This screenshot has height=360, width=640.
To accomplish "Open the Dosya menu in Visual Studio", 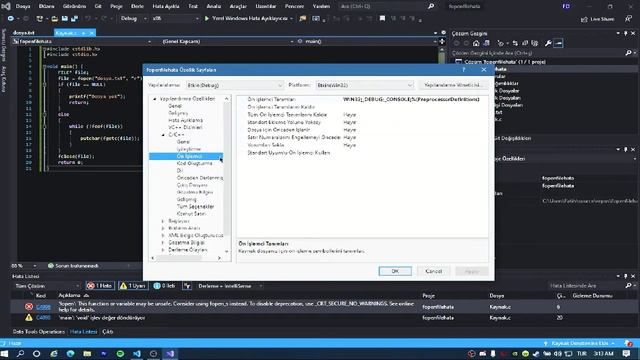I will point(23,6).
